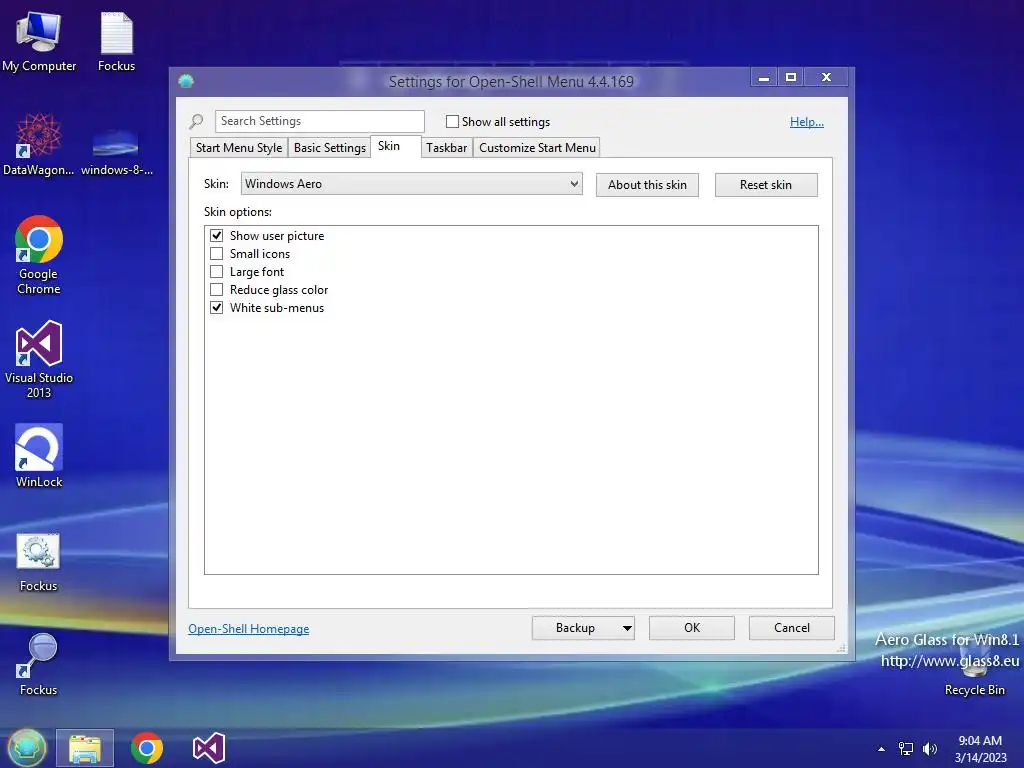Click the taskbar clock showing 9:04 AM

[x=980, y=749]
